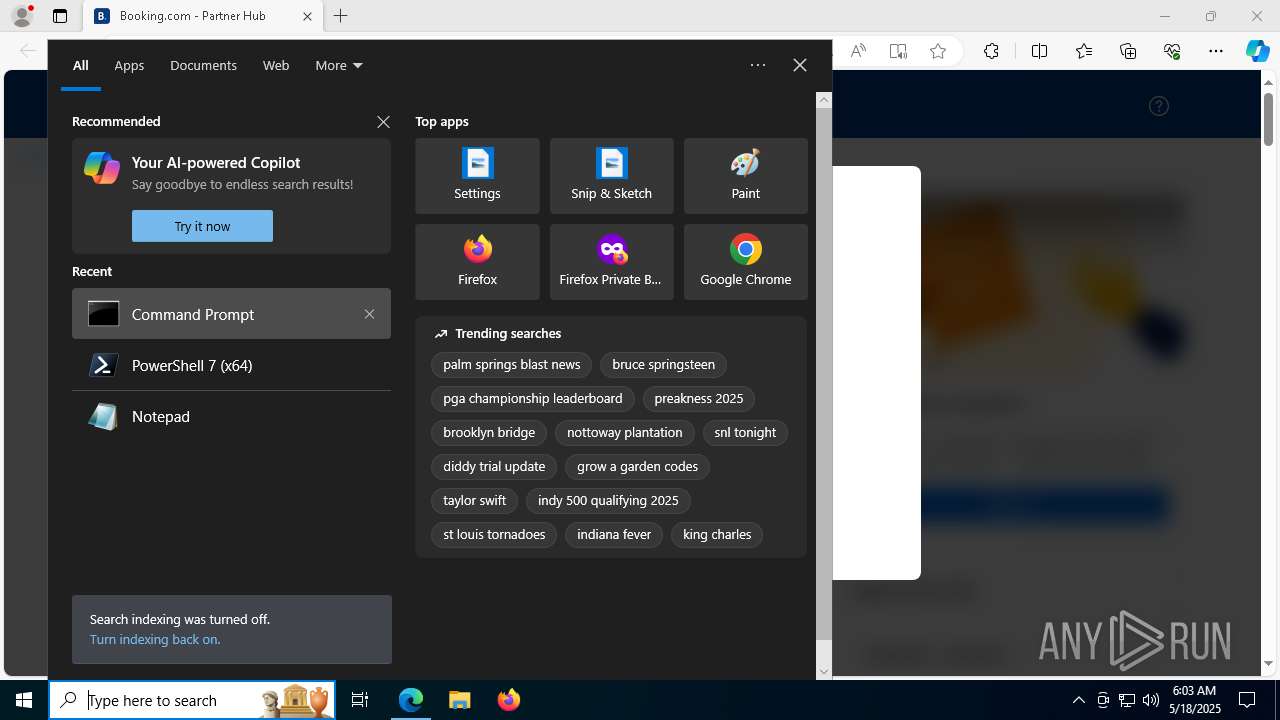Screen dimensions: 1280x720
Task: Open Edge Copilot sidebar icon
Action: pyautogui.click(x=1257, y=51)
